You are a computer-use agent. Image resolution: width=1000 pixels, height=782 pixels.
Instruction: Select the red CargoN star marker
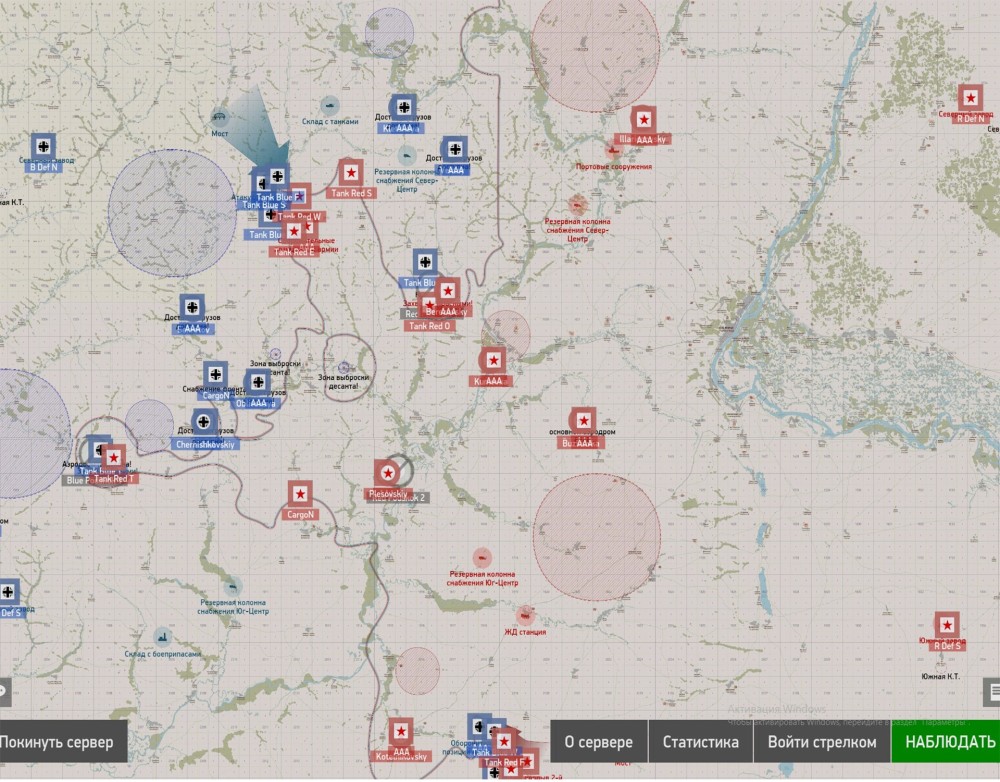click(x=299, y=493)
